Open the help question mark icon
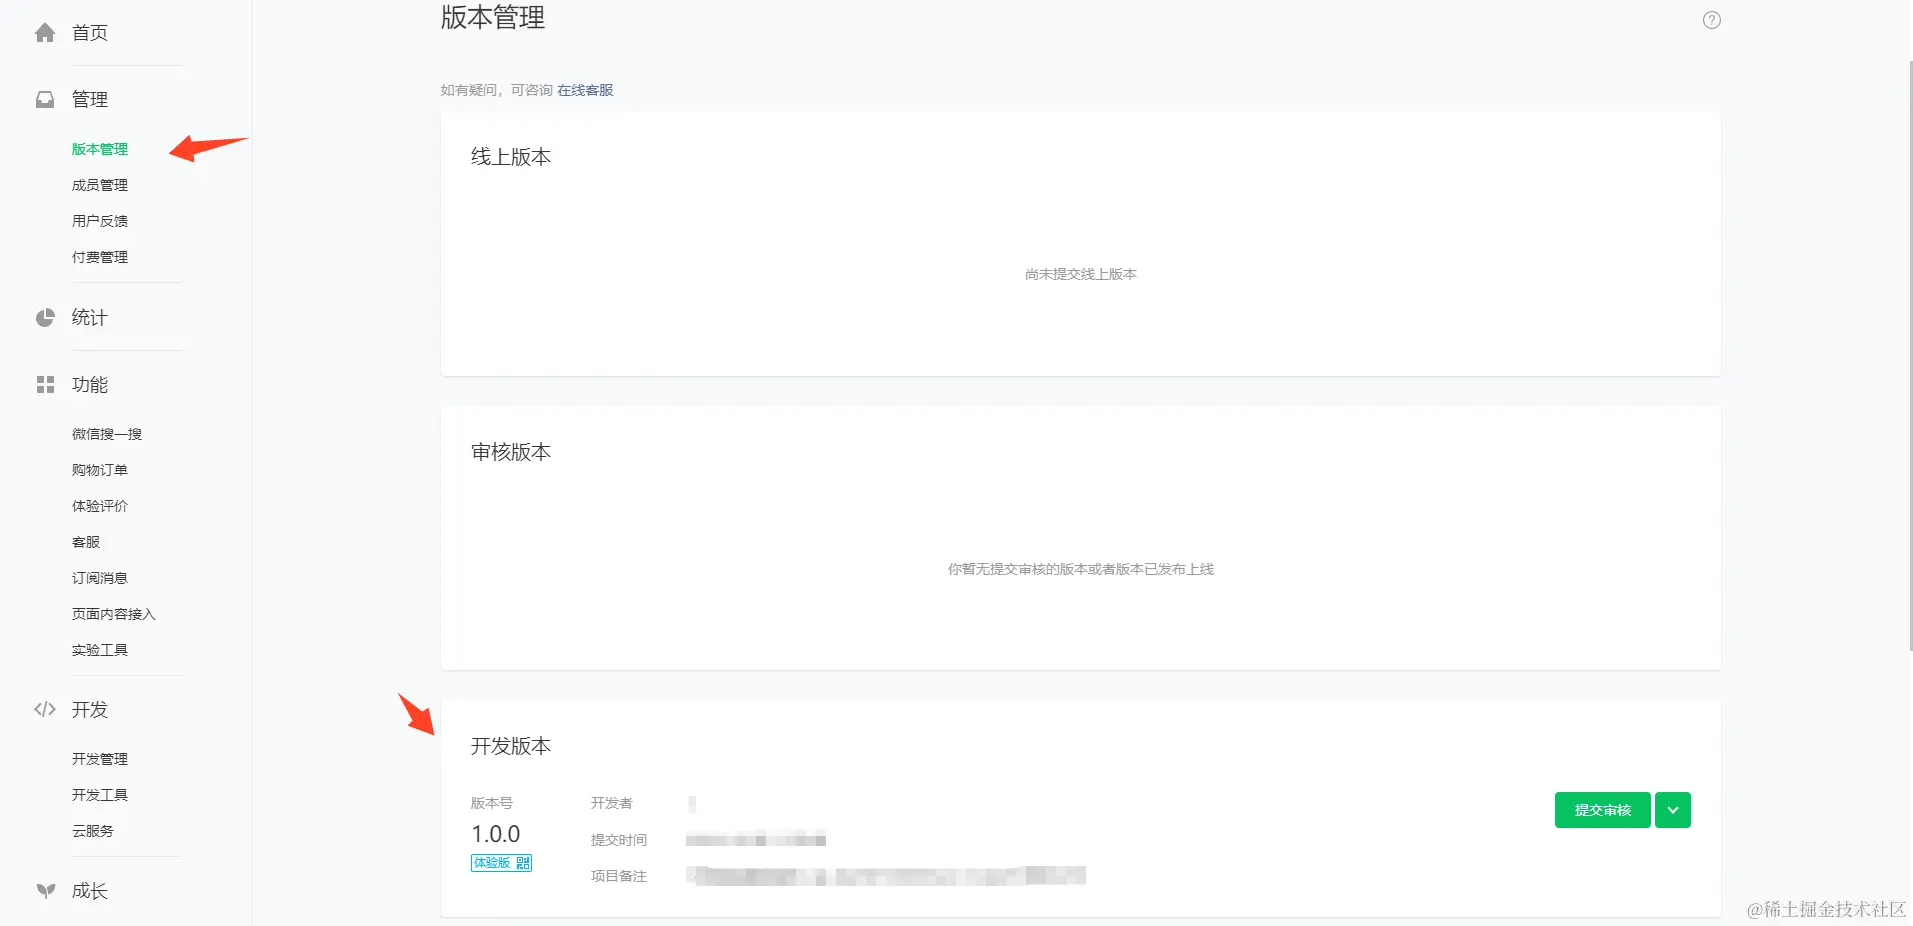The image size is (1913, 926). tap(1712, 20)
